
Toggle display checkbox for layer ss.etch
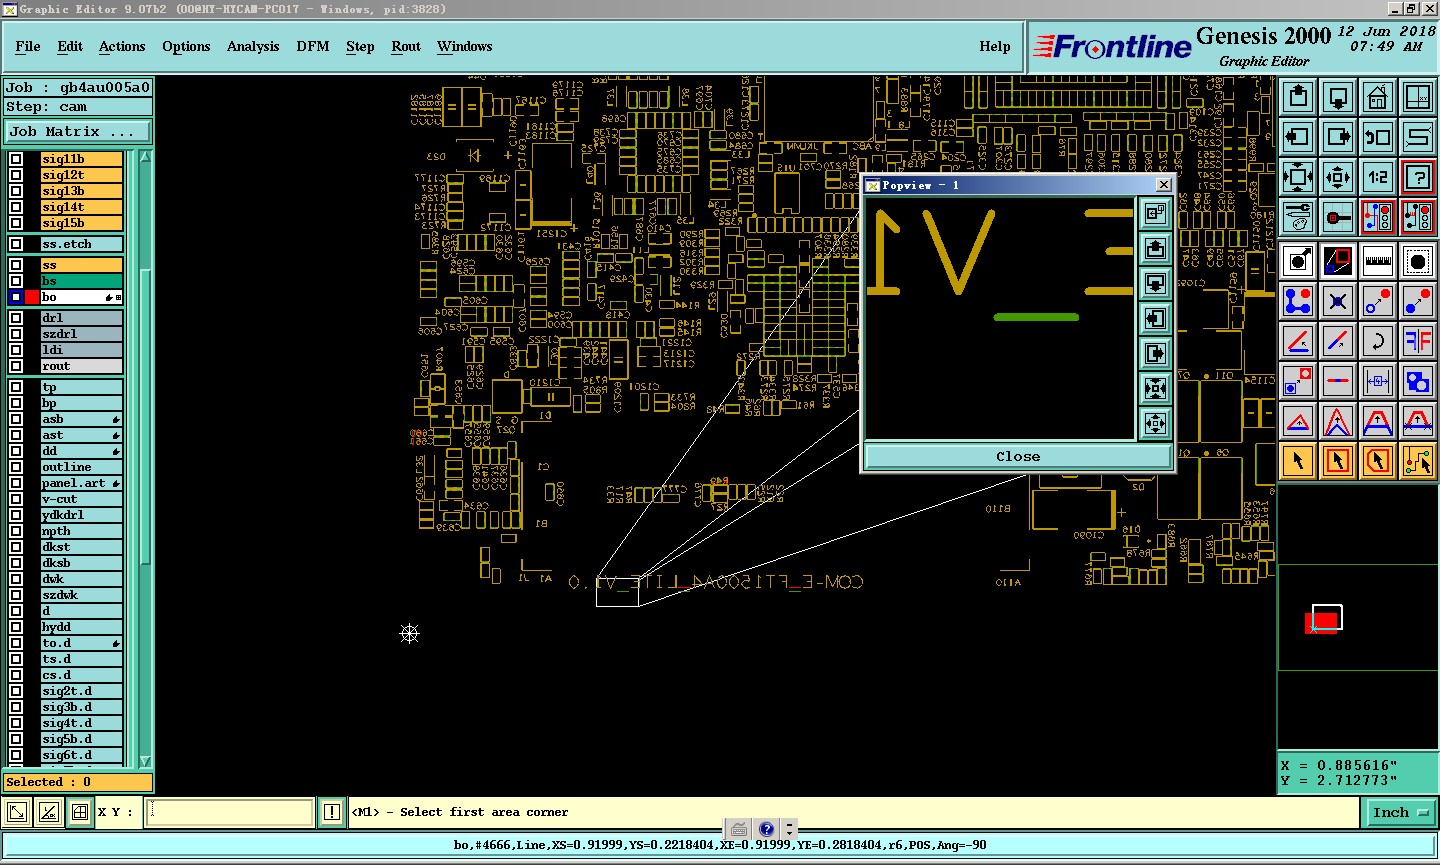click(16, 244)
